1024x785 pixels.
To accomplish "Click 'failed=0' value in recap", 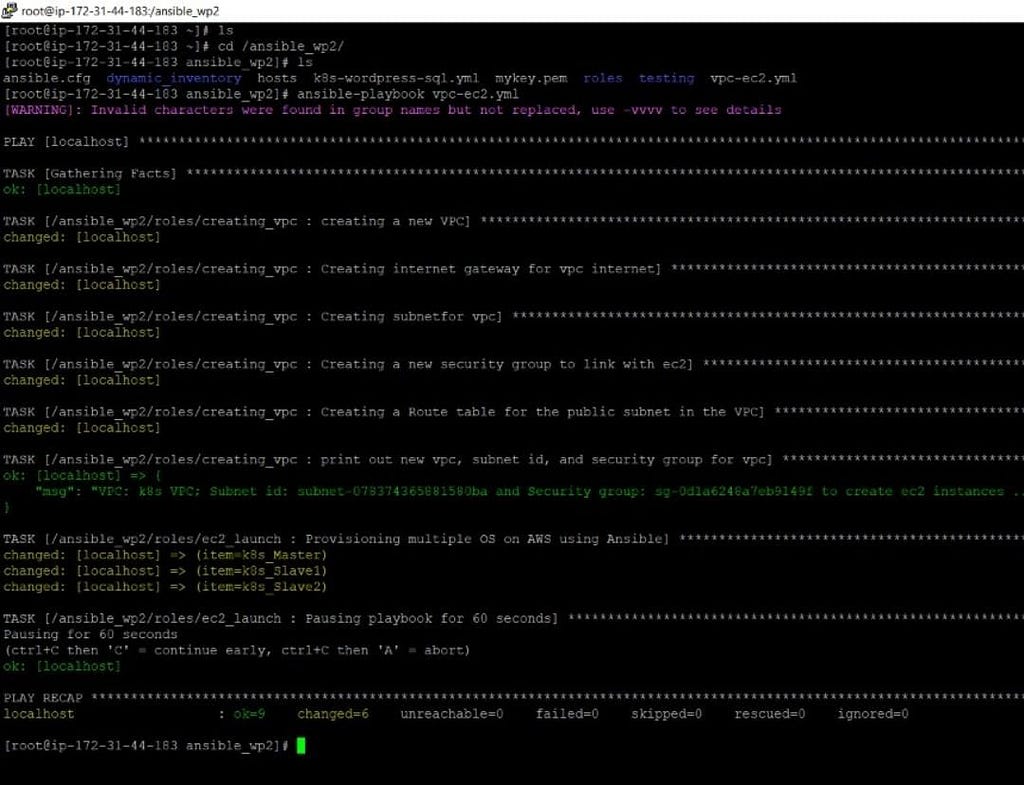I will click(567, 714).
